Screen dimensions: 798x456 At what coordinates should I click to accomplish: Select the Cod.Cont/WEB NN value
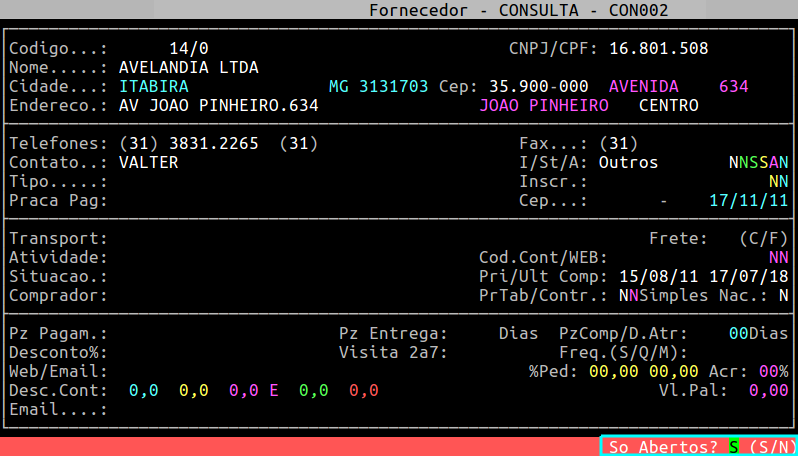(x=778, y=257)
